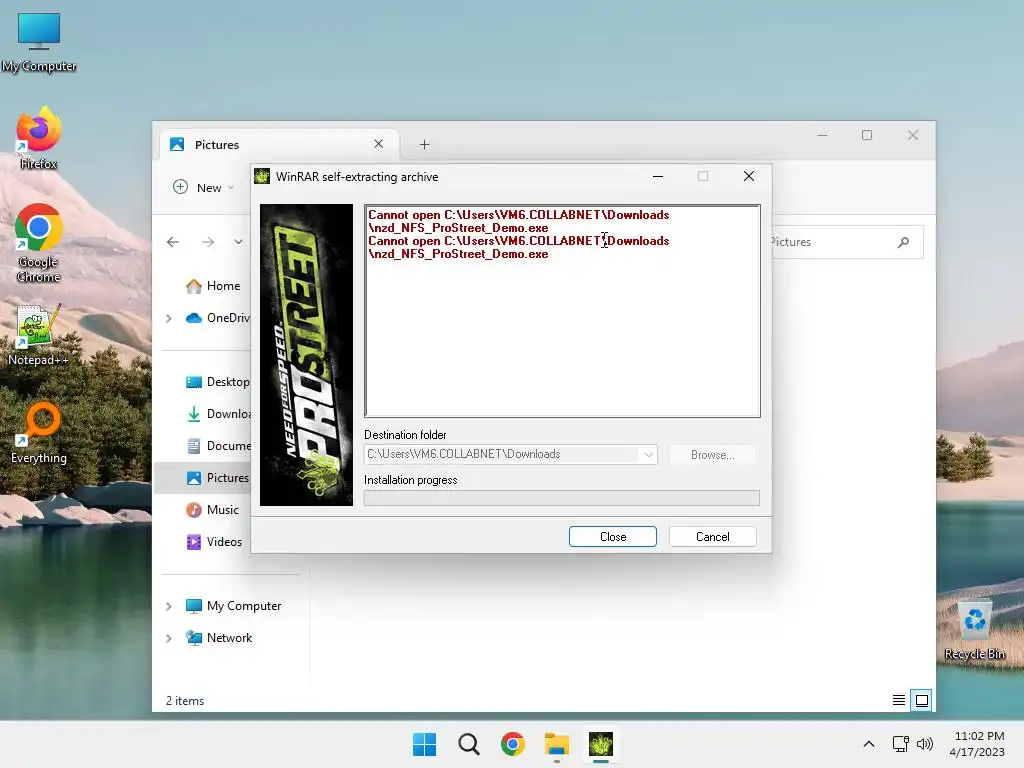Open recent locations chevron in File Explorer

click(238, 242)
